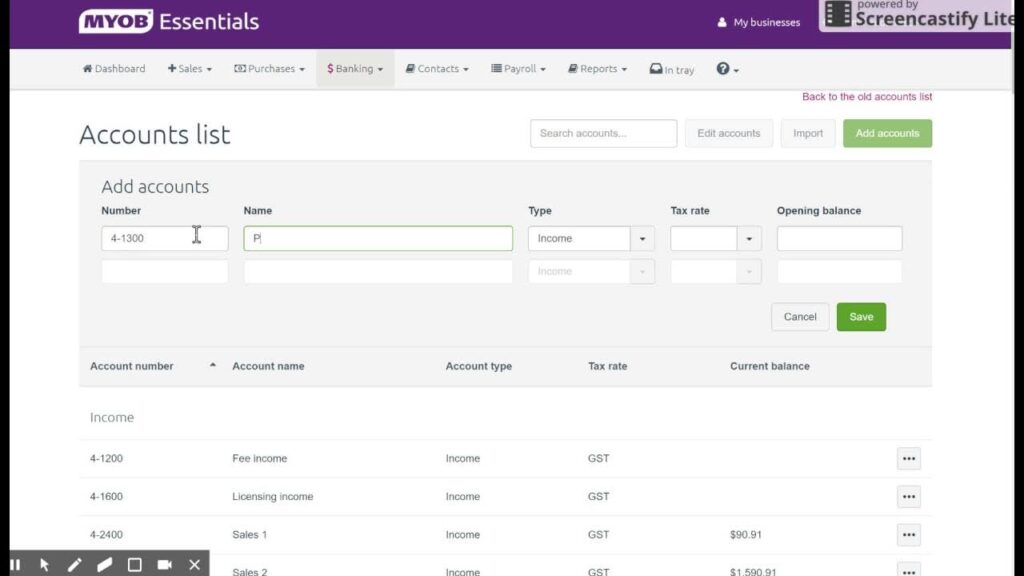Select the rectangle drawing tool

pos(134,565)
